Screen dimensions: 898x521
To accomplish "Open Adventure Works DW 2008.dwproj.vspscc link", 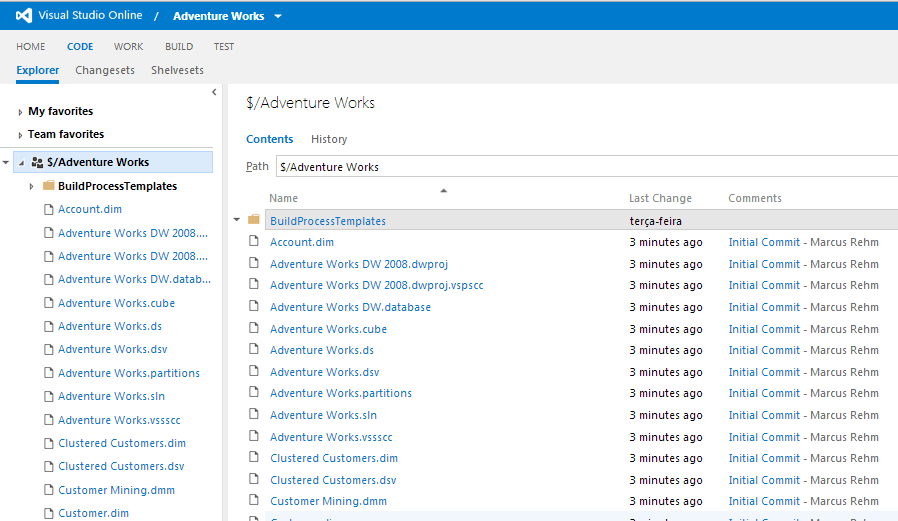I will coord(376,285).
